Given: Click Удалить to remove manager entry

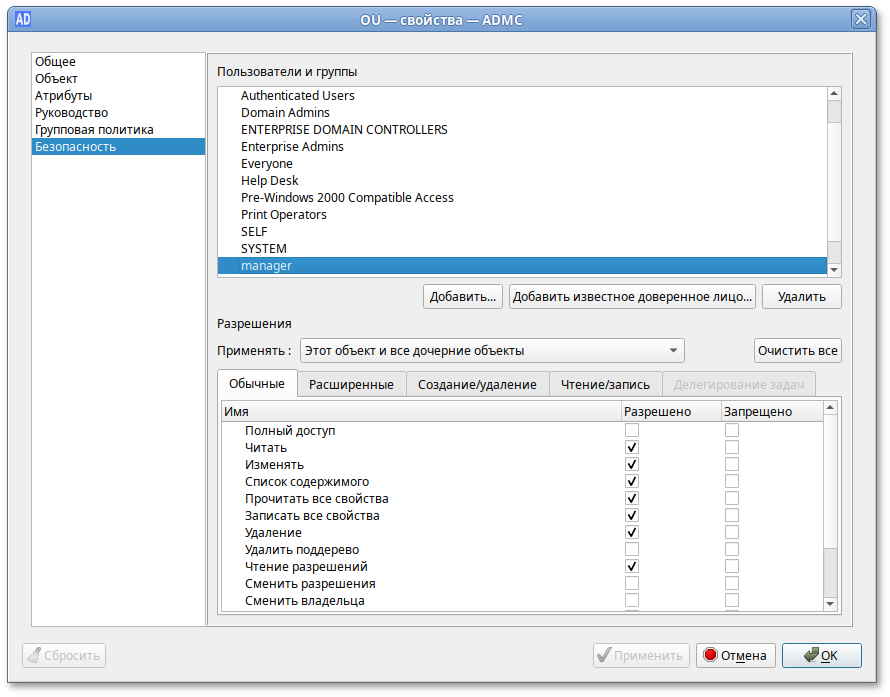Looking at the screenshot, I should point(801,296).
